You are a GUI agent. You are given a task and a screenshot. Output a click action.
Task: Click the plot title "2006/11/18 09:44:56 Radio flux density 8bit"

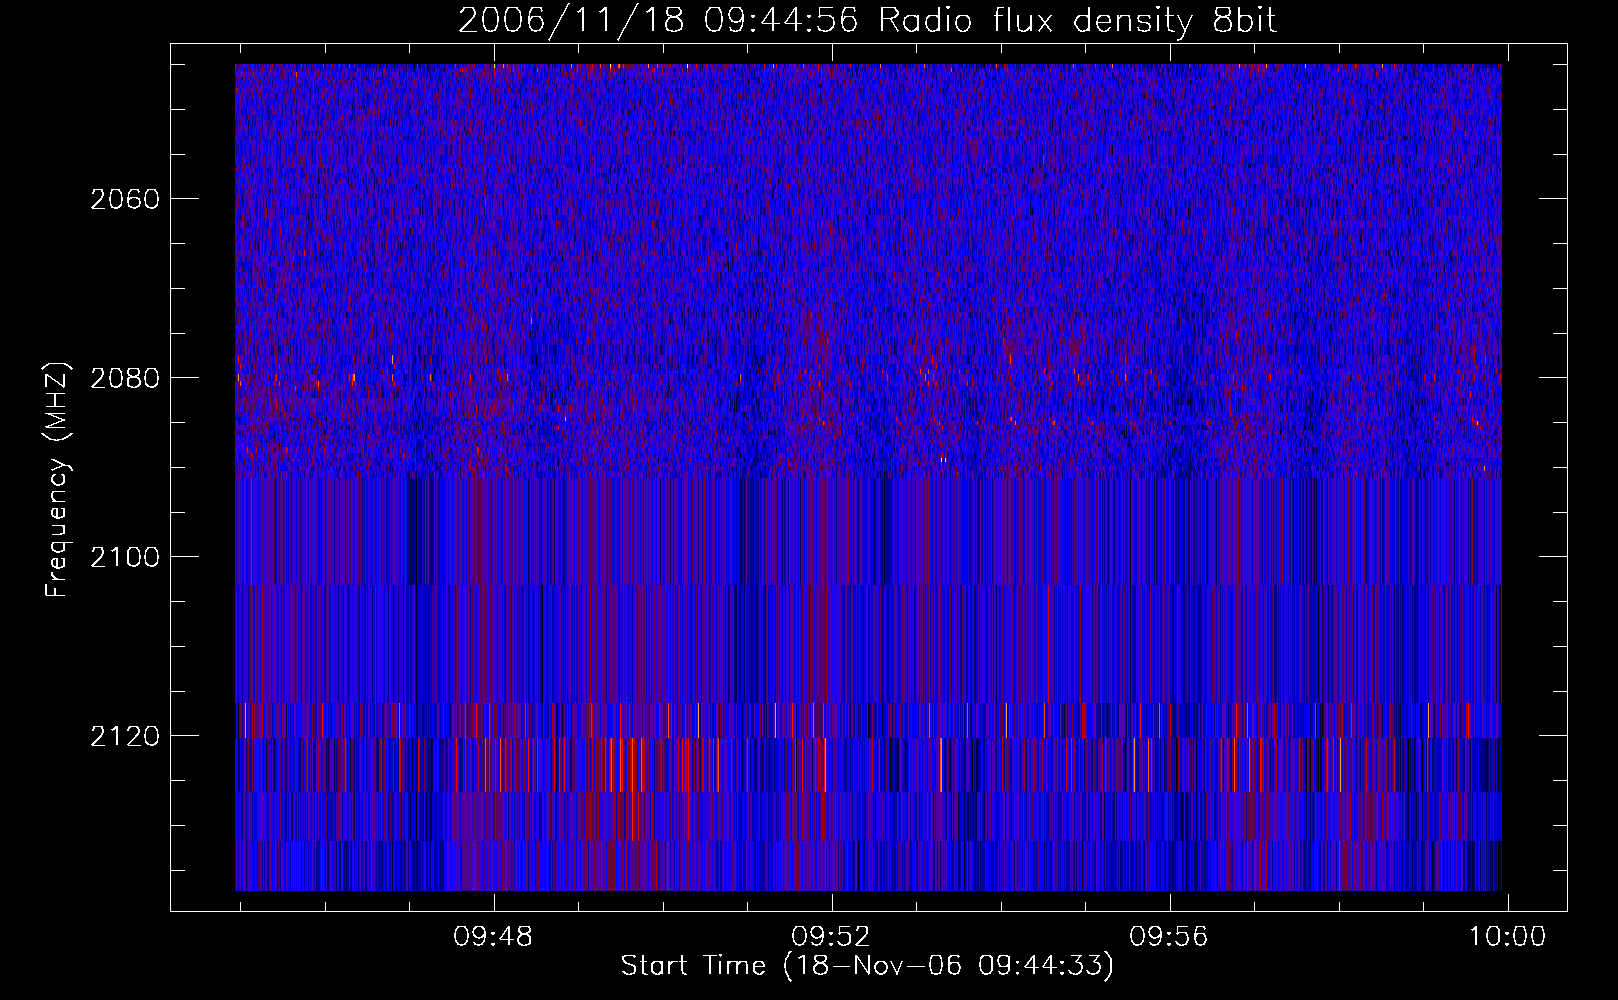[x=867, y=21]
